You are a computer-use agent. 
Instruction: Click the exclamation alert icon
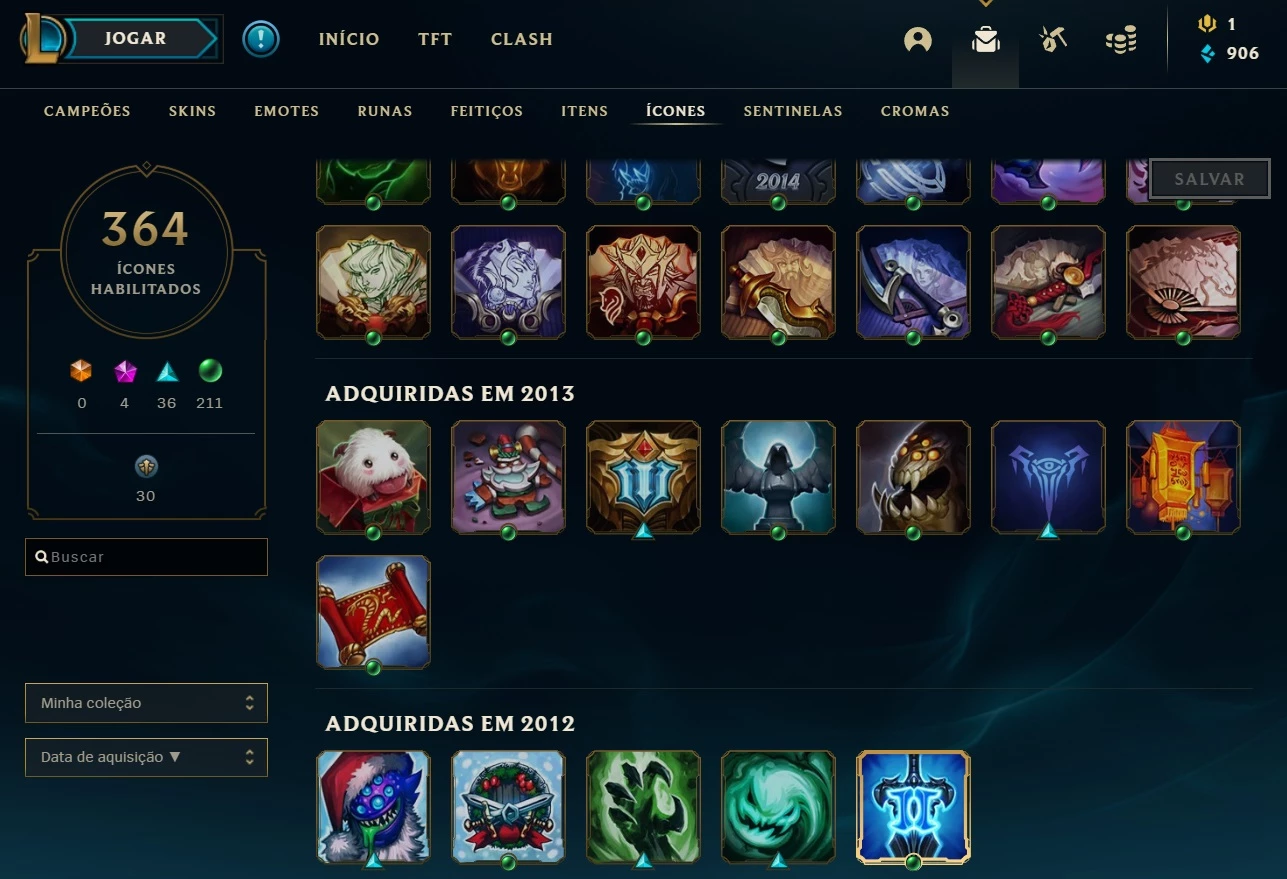click(x=261, y=40)
